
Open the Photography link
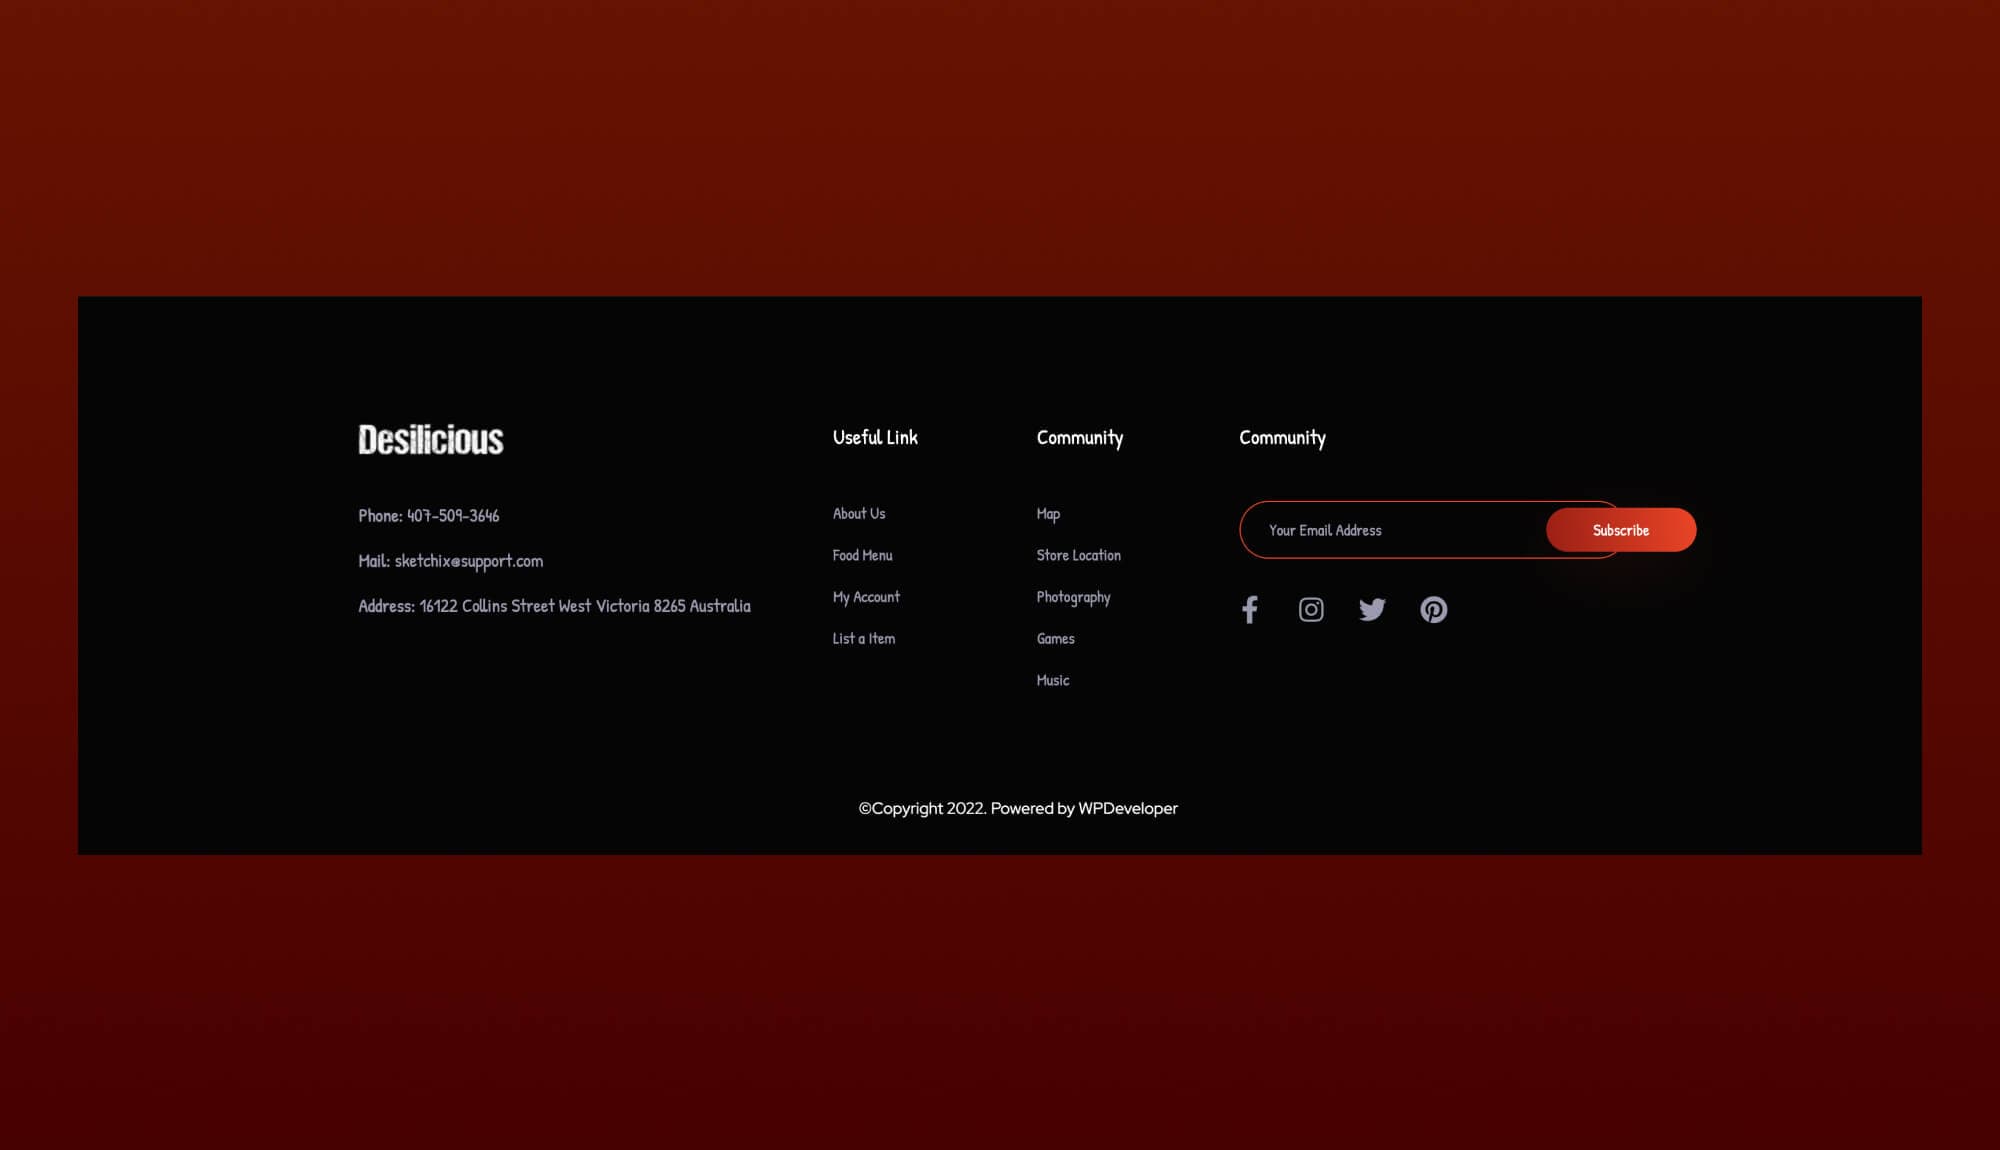[1073, 597]
